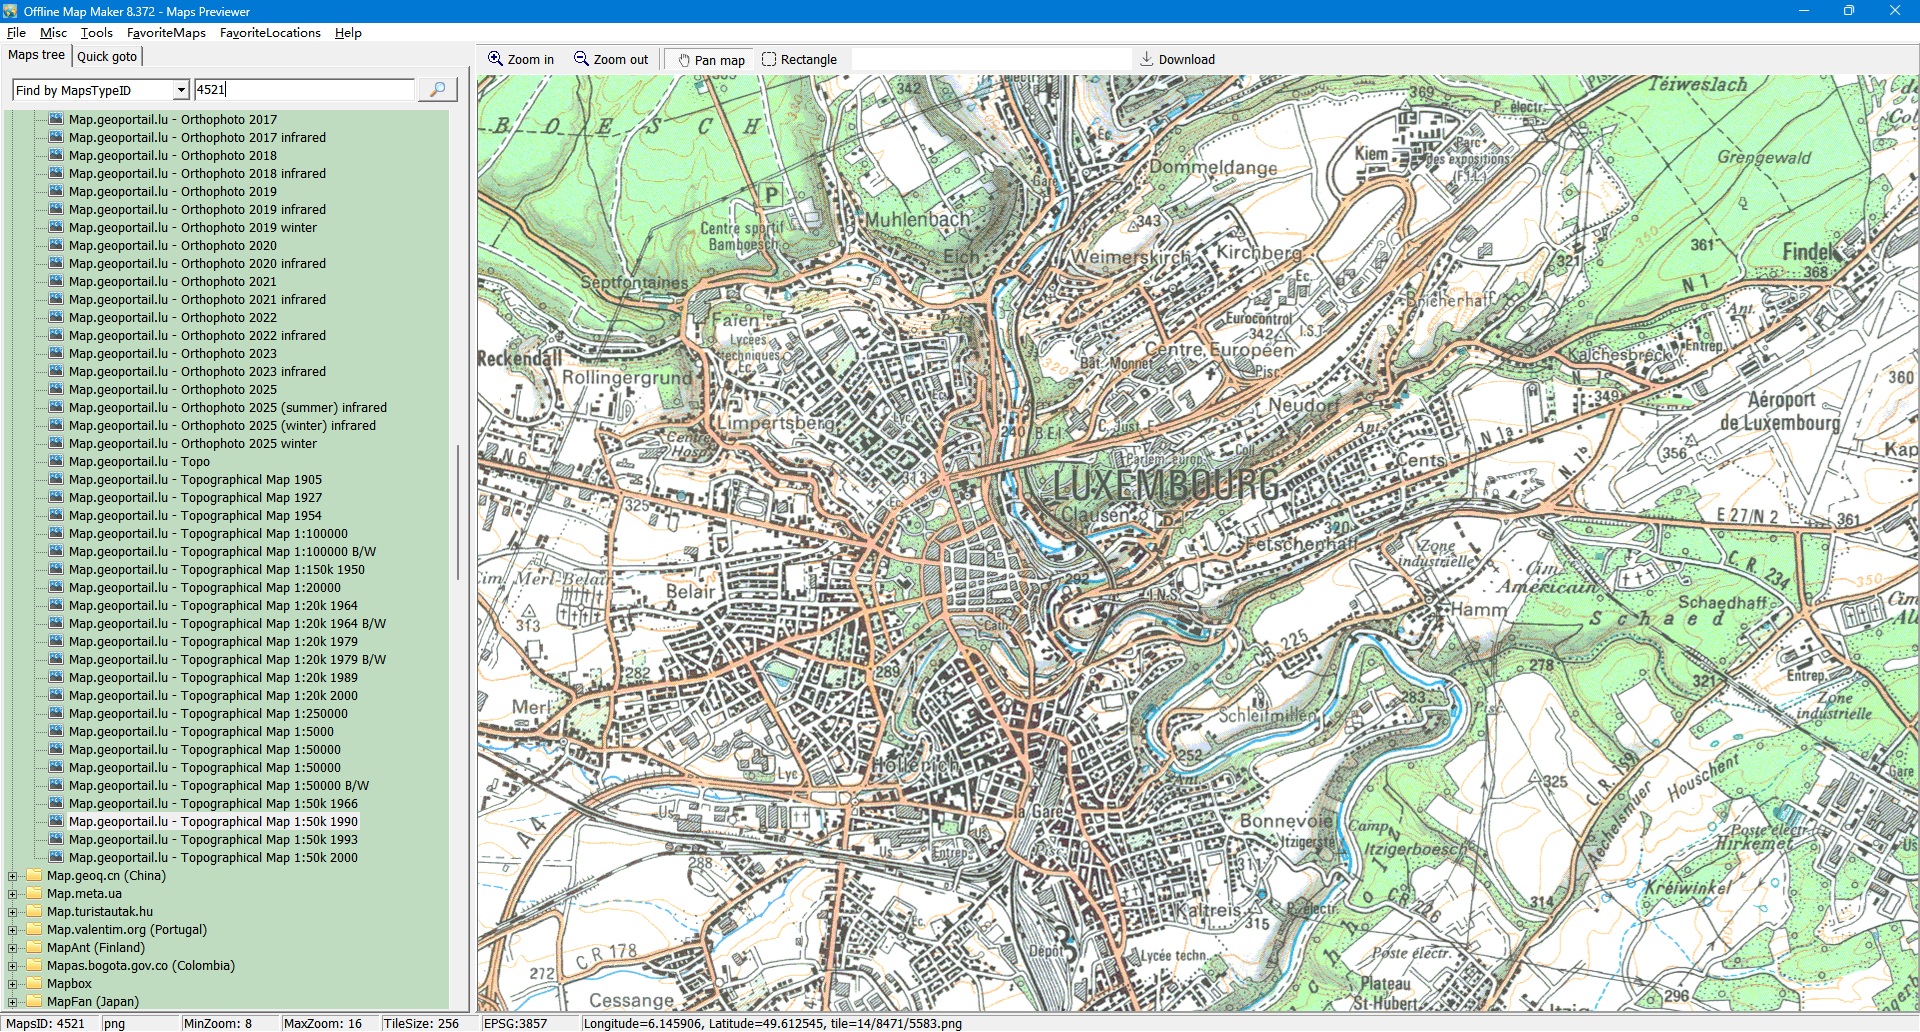
Task: Expand the Mapbox tree node
Action: [13, 984]
